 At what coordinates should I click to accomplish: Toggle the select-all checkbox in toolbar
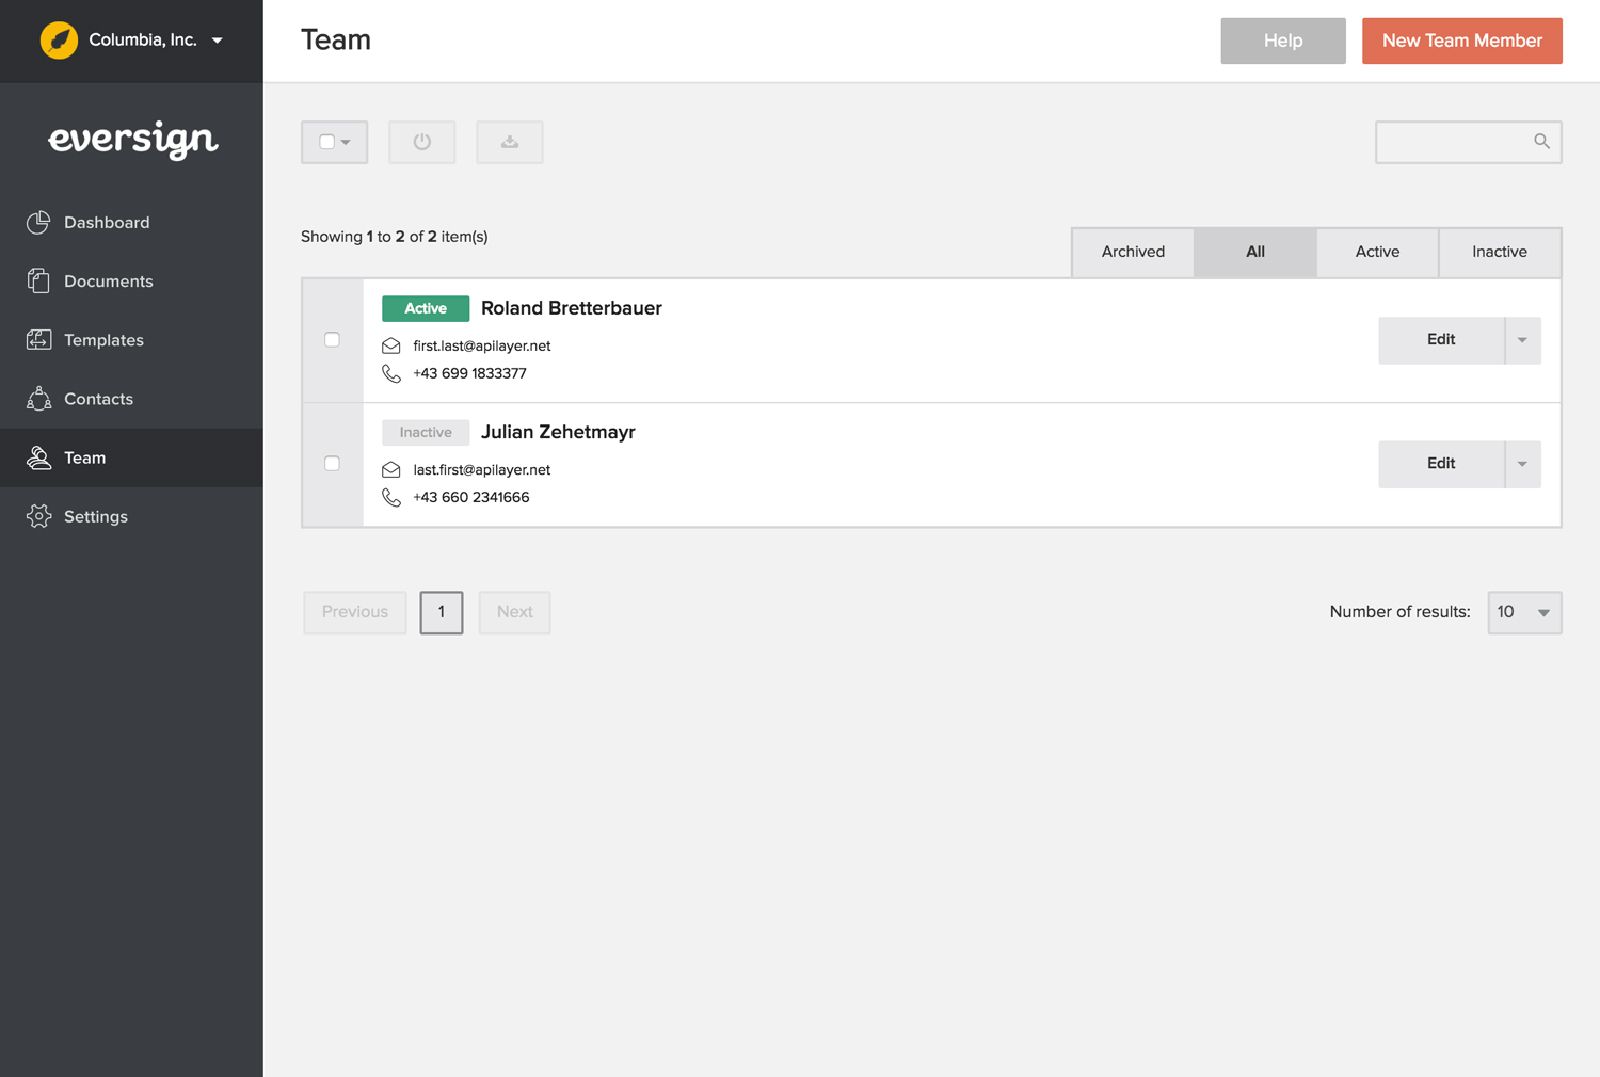327,142
